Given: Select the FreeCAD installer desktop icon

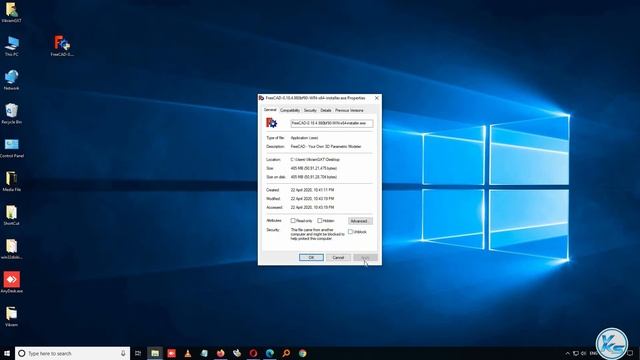Looking at the screenshot, I should tap(62, 46).
